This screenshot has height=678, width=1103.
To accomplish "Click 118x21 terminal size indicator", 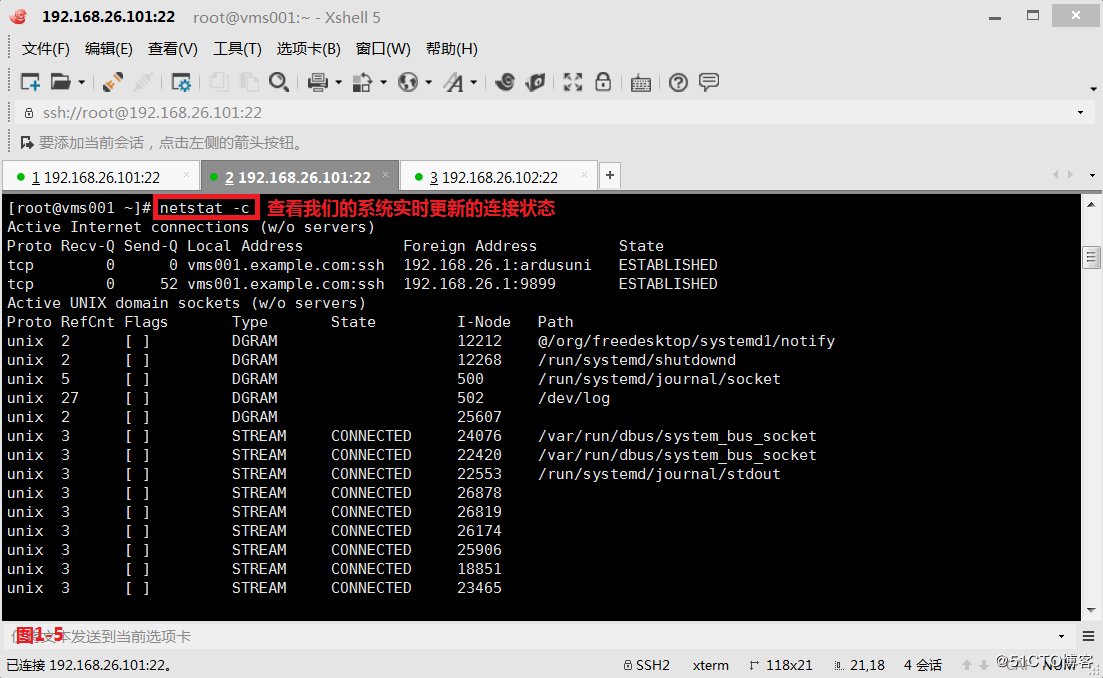I will [782, 665].
